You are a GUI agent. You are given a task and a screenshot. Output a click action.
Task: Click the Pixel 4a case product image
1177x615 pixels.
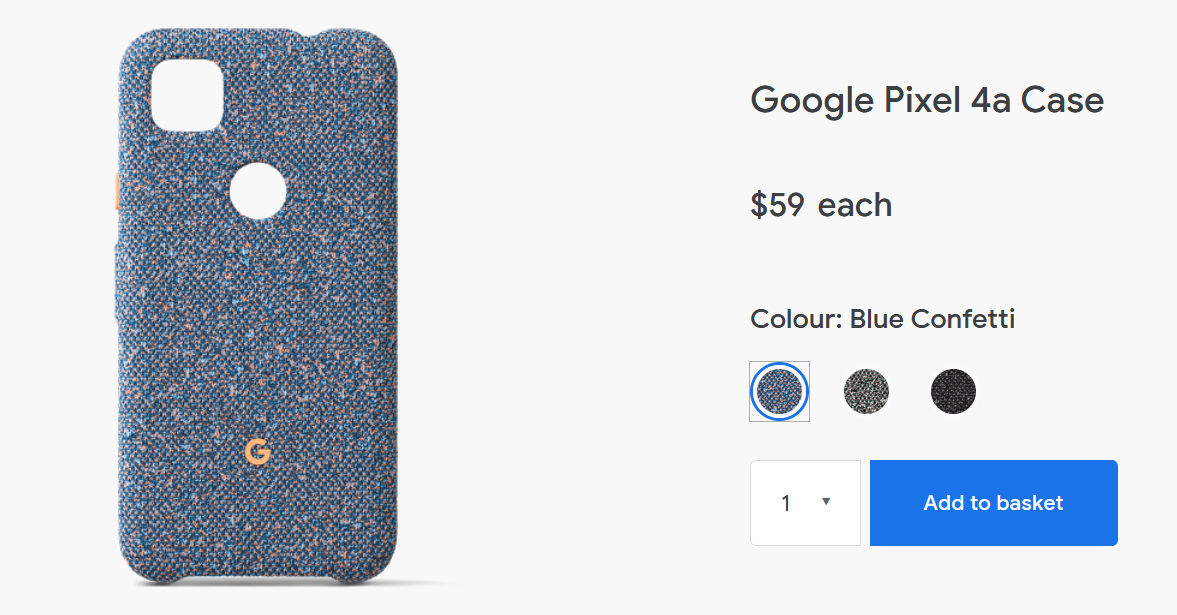(x=257, y=306)
